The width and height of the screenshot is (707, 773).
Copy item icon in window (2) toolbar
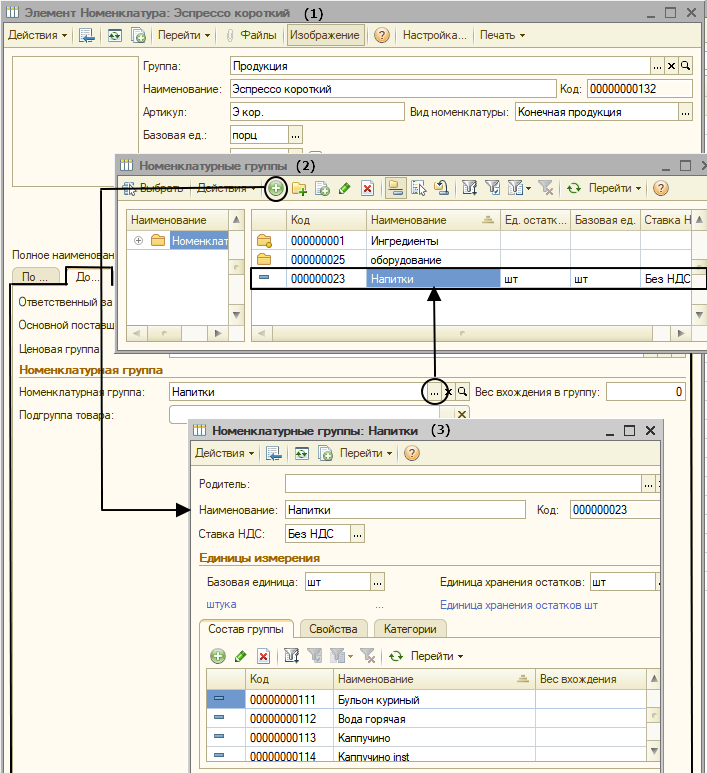322,188
